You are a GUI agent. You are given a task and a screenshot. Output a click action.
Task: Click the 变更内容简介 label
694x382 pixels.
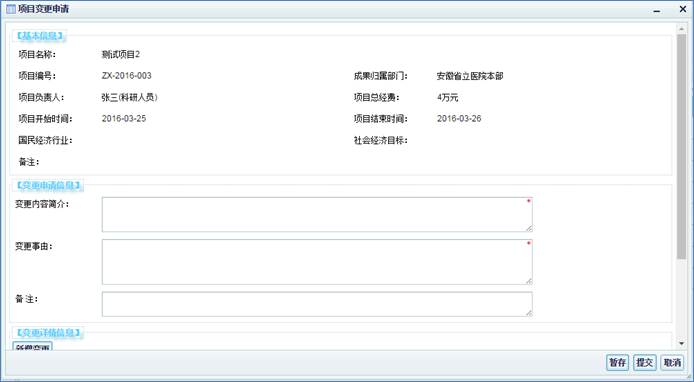coord(42,204)
